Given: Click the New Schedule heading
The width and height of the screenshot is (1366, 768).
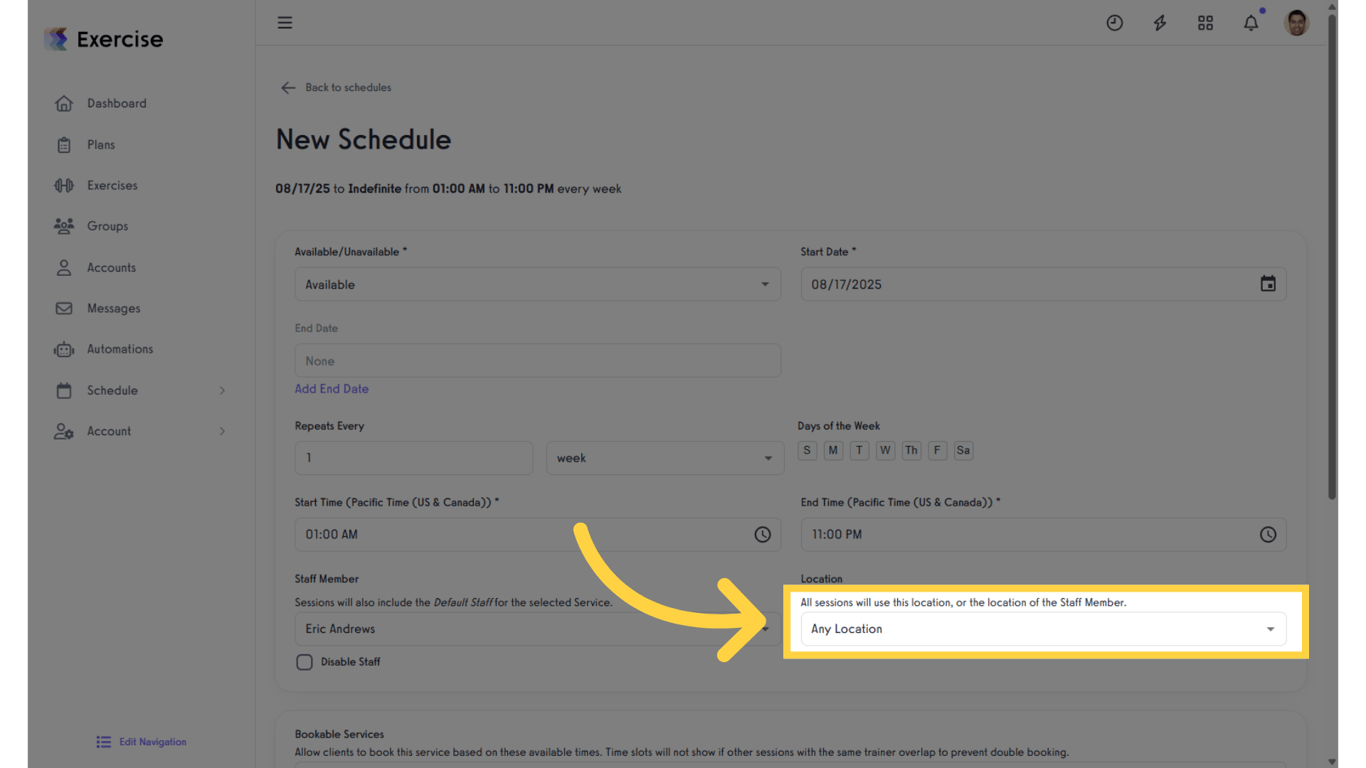Looking at the screenshot, I should tap(363, 140).
